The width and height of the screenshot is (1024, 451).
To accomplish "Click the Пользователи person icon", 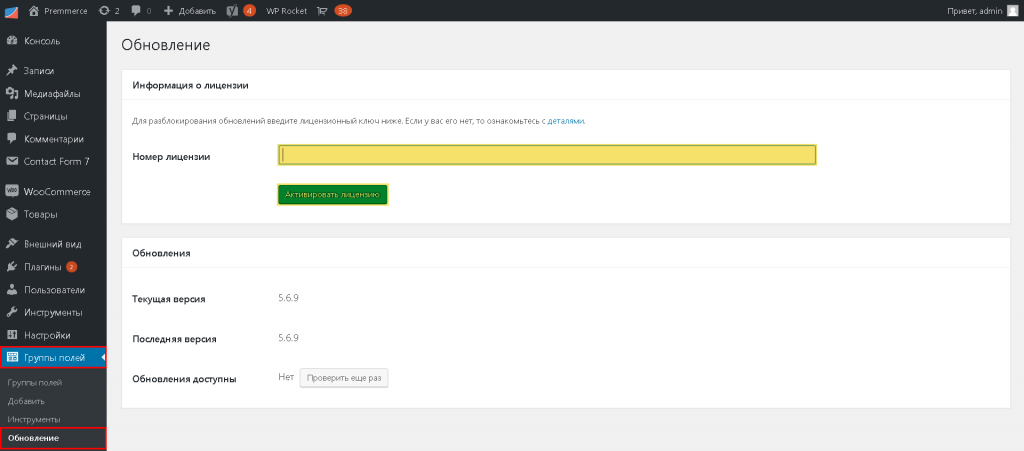I will (x=11, y=289).
